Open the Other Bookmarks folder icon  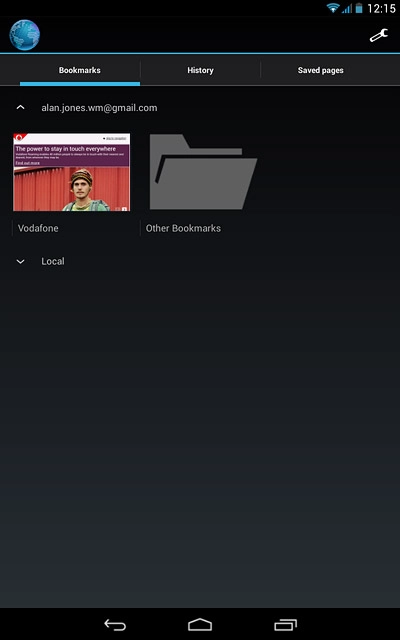[x=203, y=172]
